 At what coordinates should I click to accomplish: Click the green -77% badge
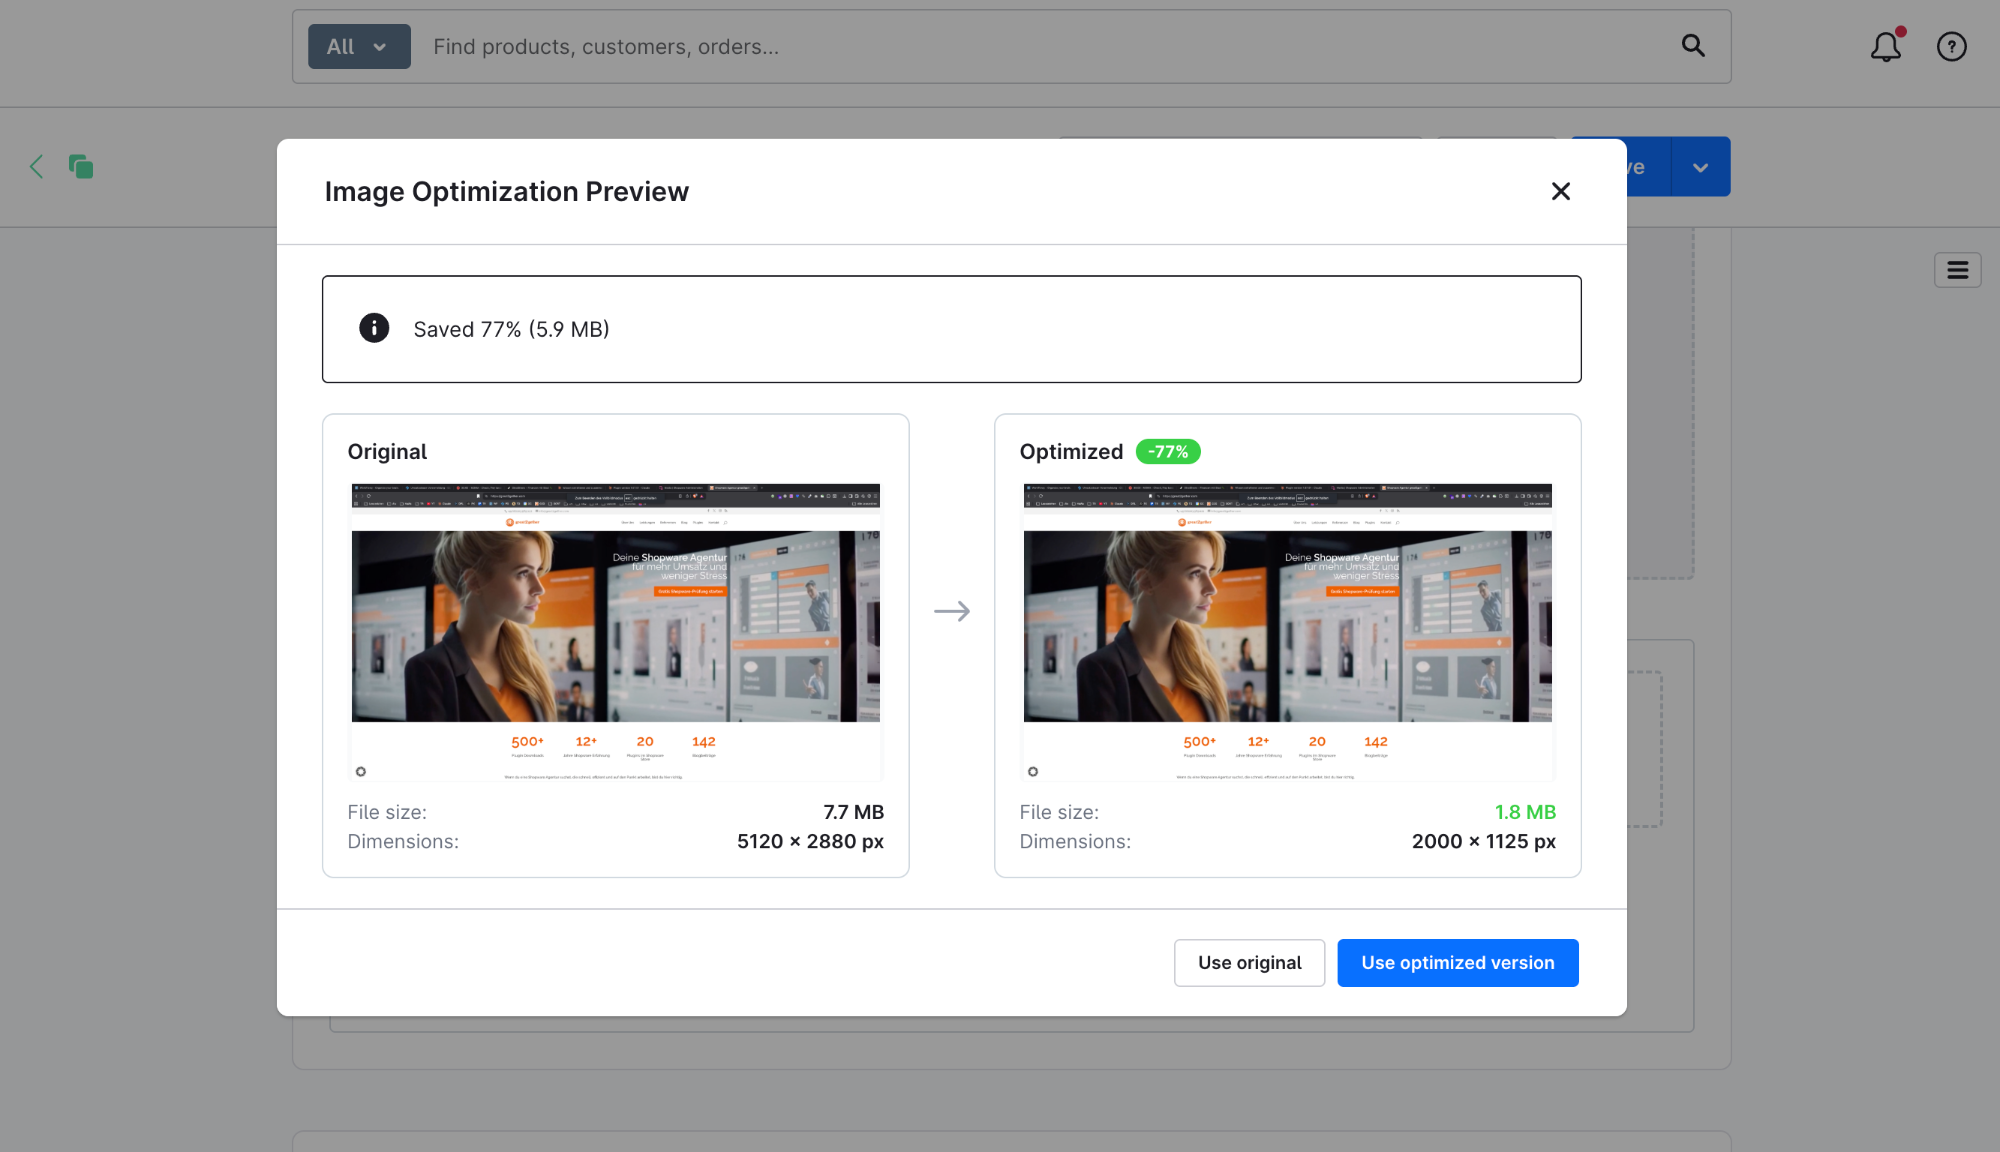(1168, 451)
